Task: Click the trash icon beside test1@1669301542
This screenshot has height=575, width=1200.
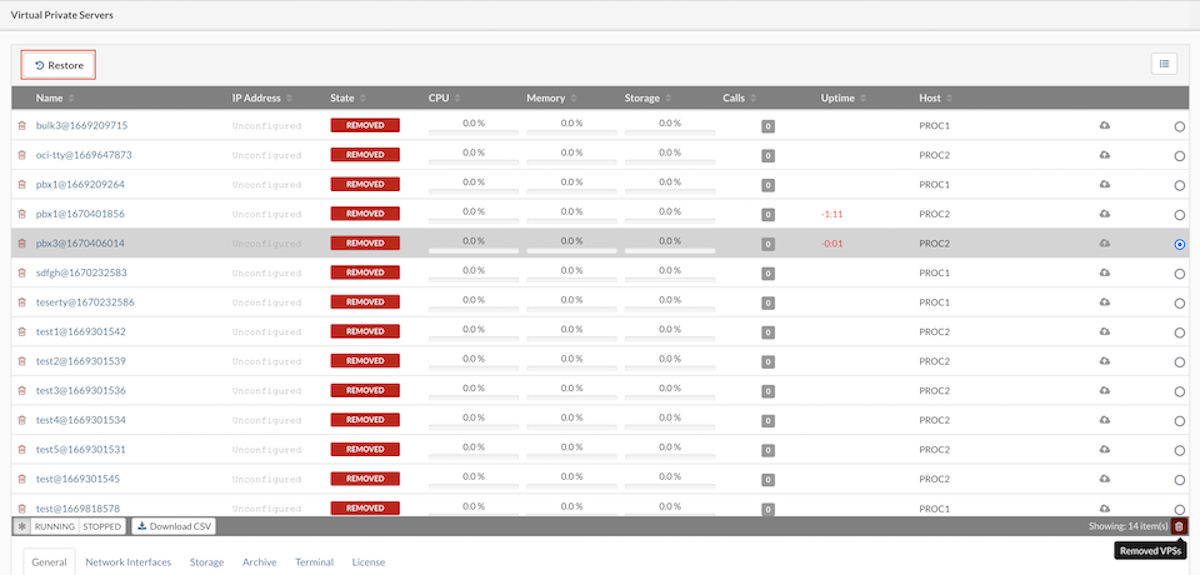Action: 22,332
